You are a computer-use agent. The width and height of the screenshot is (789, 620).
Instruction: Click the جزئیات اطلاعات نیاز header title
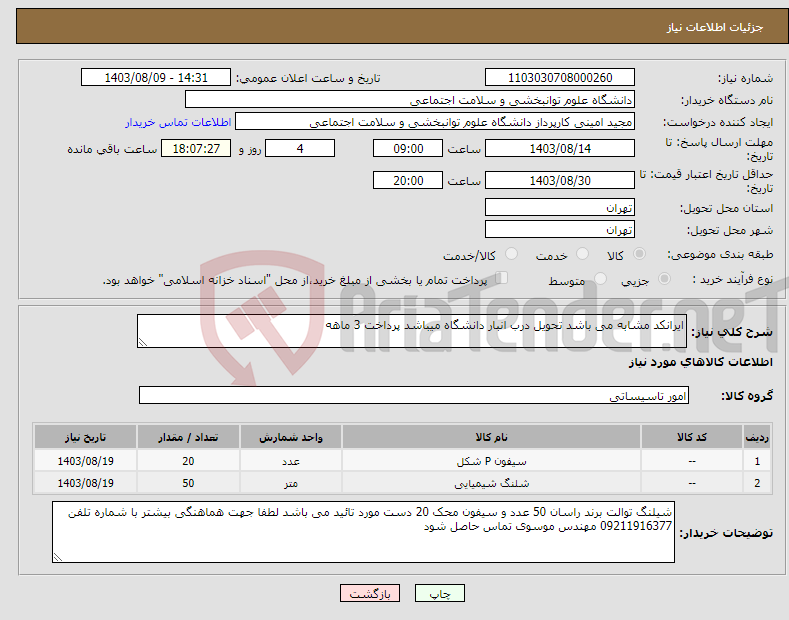coord(715,27)
